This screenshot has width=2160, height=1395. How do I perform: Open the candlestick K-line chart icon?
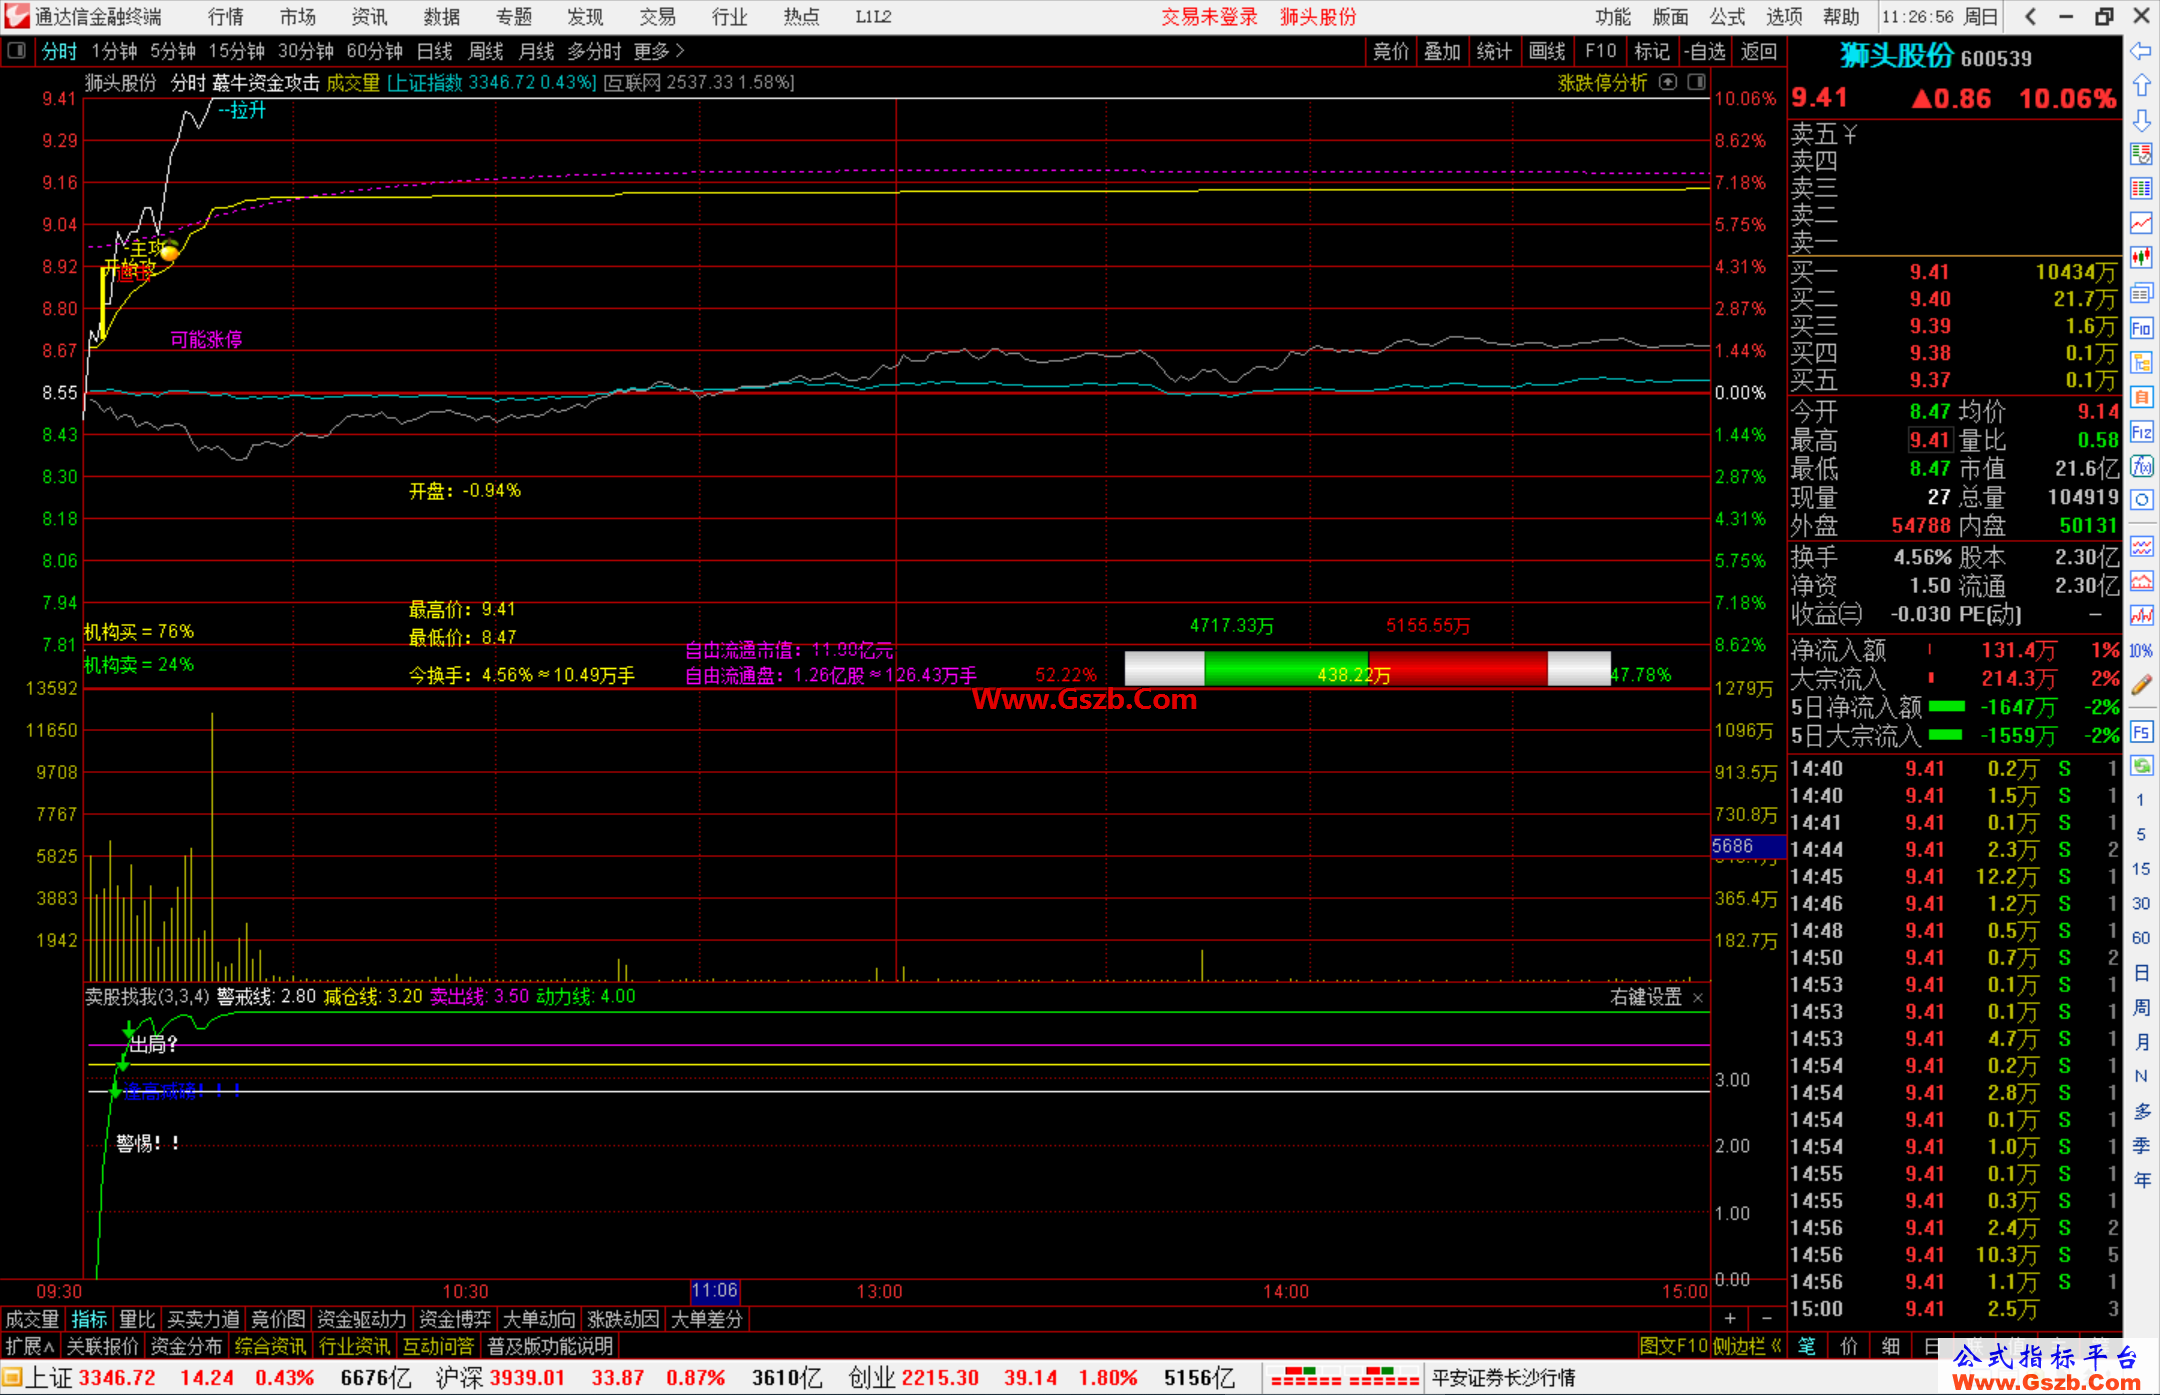2141,258
